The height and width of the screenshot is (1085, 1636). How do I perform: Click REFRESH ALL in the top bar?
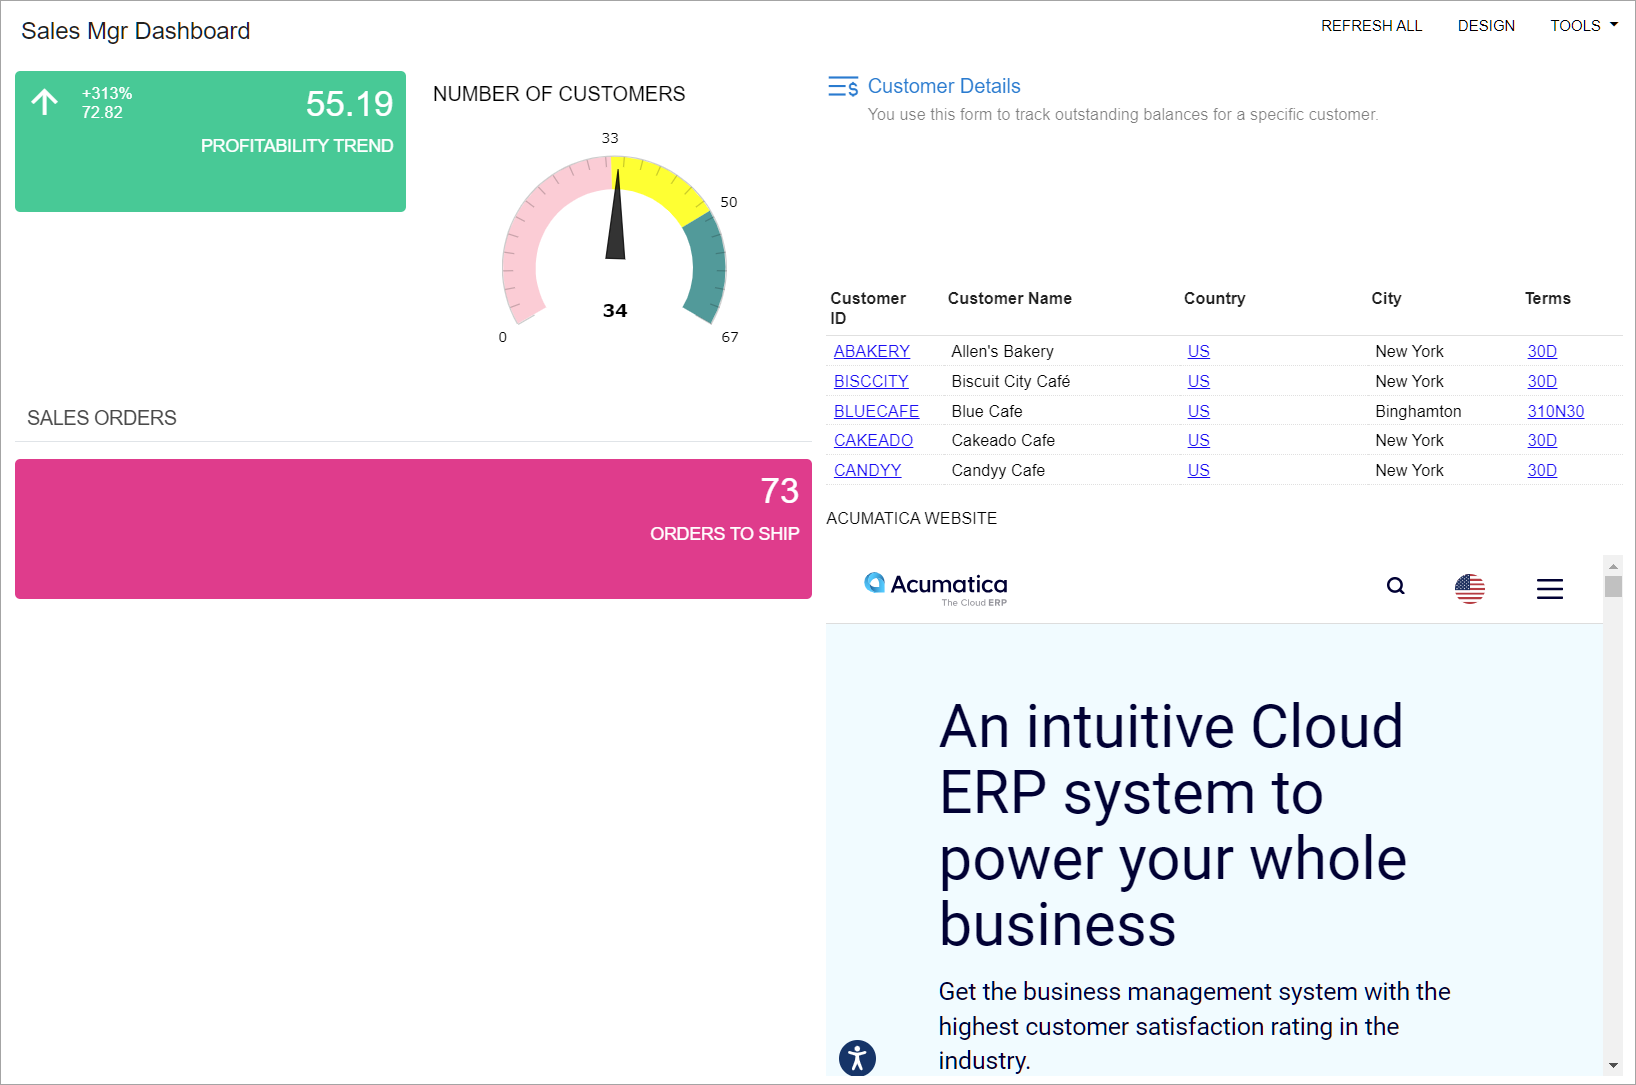coord(1371,26)
